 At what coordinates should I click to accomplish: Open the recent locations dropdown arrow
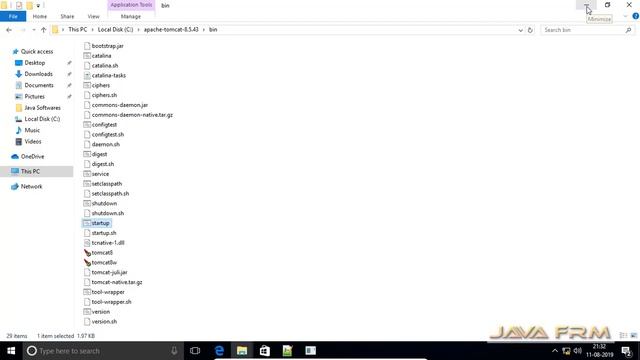(34, 30)
